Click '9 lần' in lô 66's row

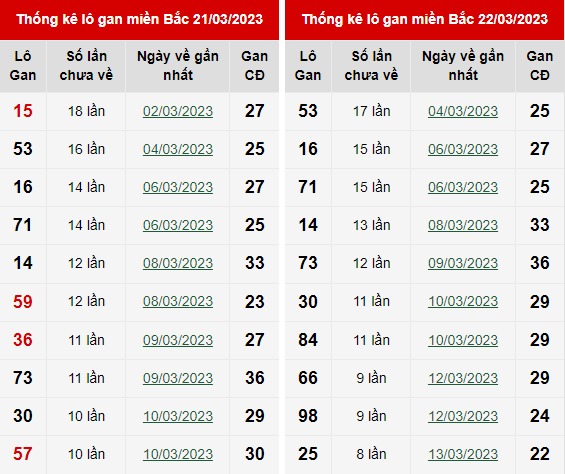click(372, 378)
